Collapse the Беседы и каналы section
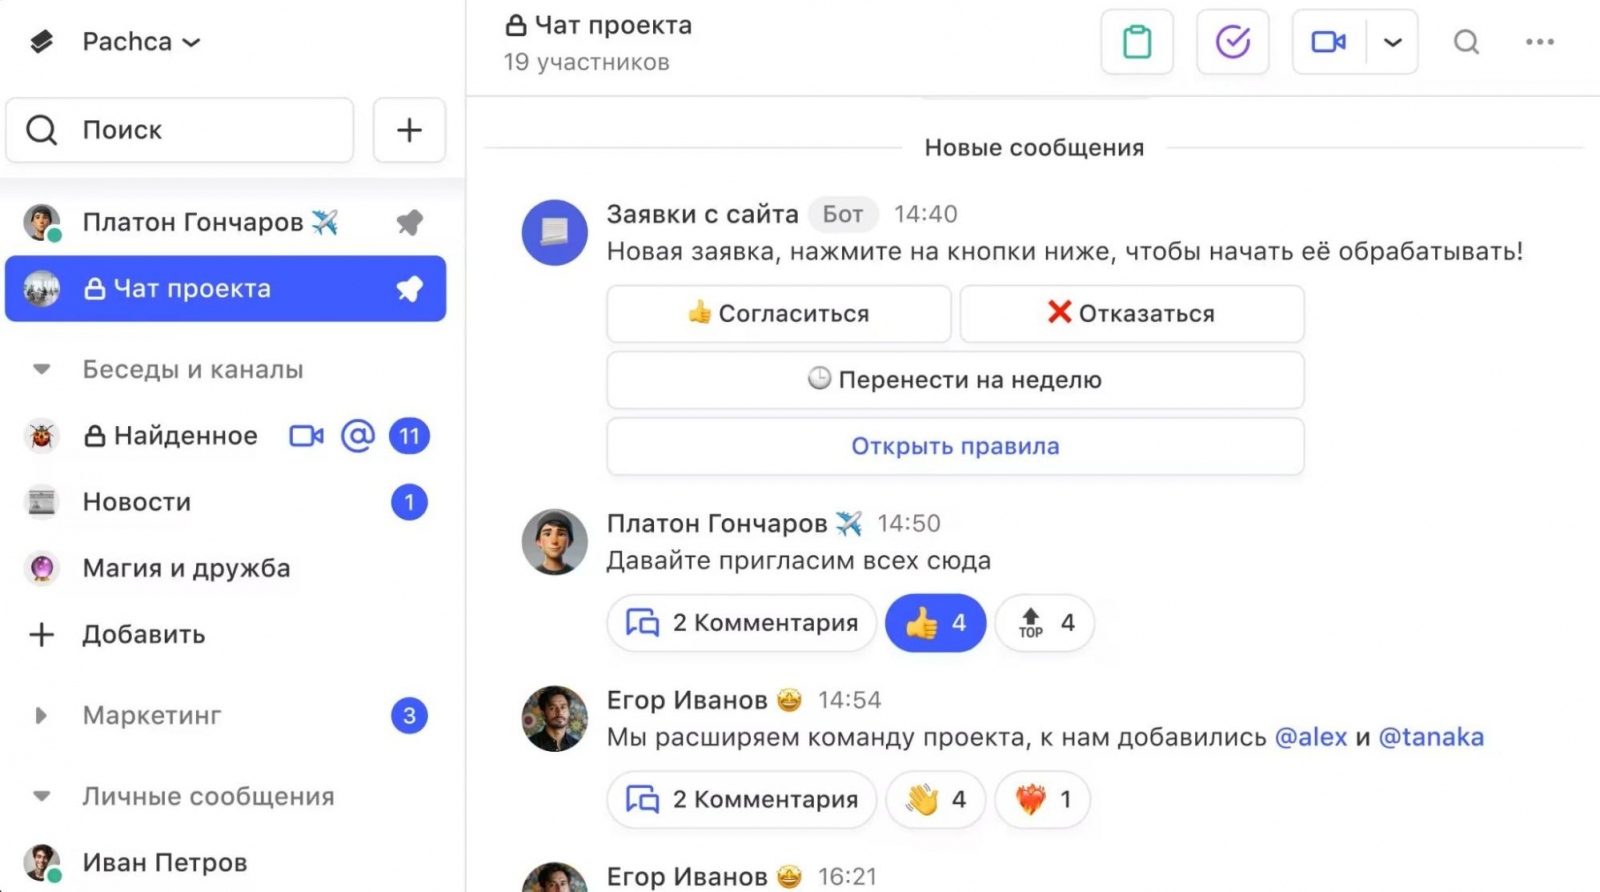1600x892 pixels. pyautogui.click(x=41, y=370)
